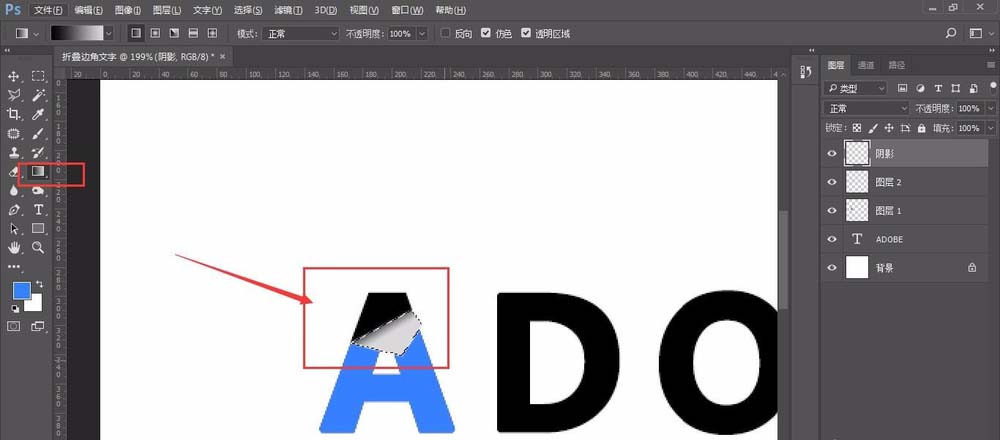Hide the 背景 layer
1000x440 pixels.
832,268
